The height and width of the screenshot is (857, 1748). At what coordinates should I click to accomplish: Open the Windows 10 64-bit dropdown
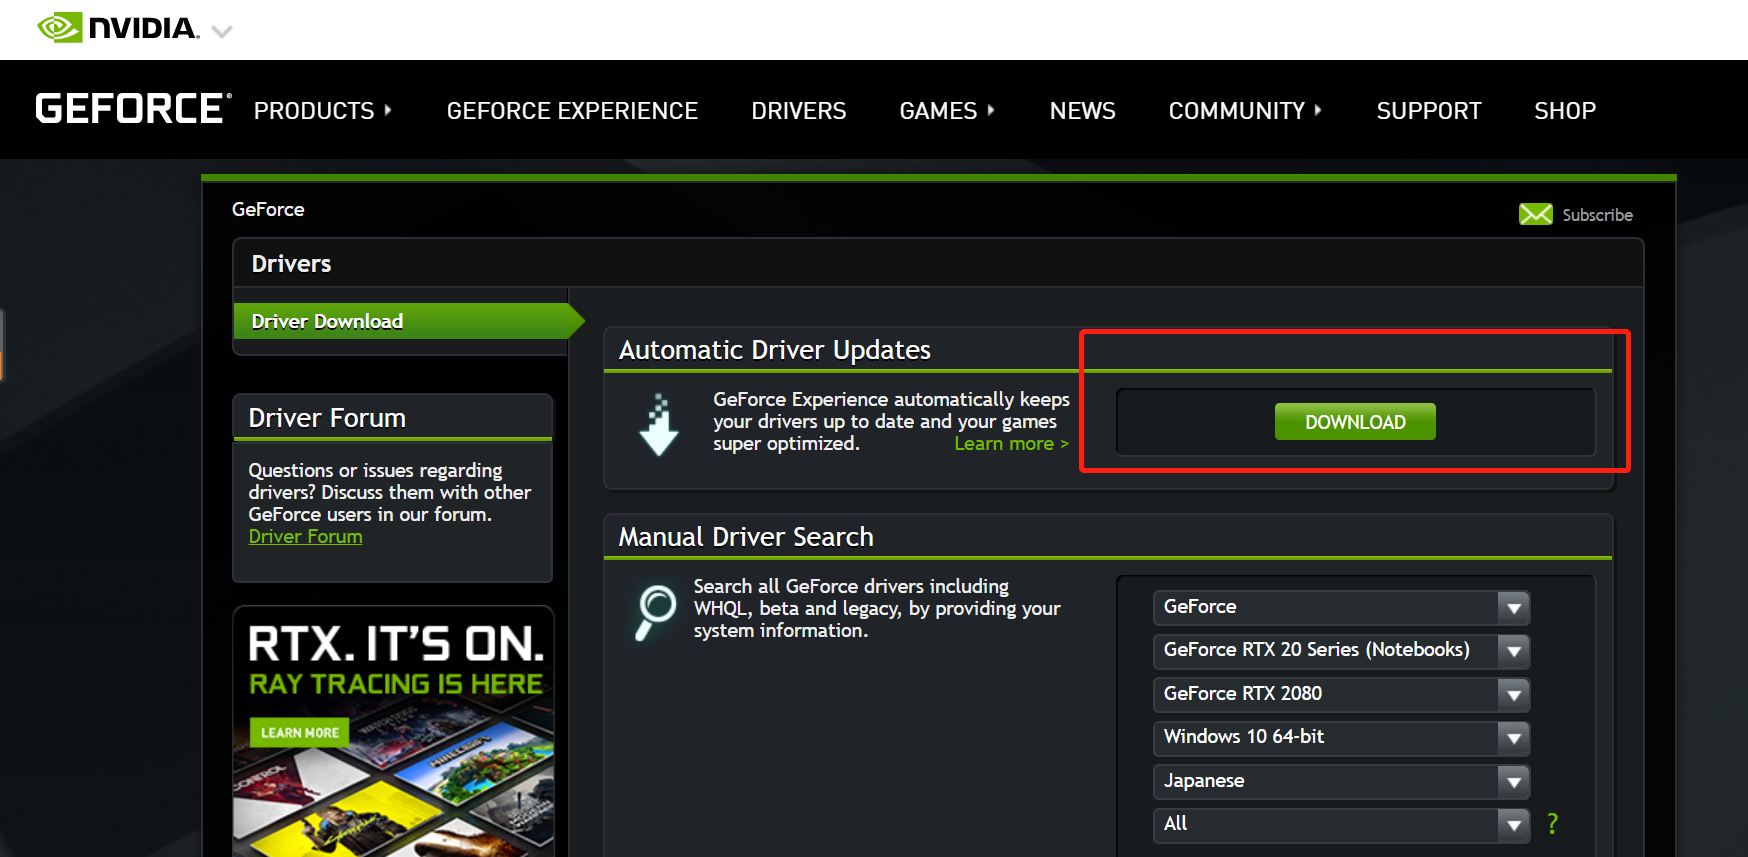pos(1341,737)
